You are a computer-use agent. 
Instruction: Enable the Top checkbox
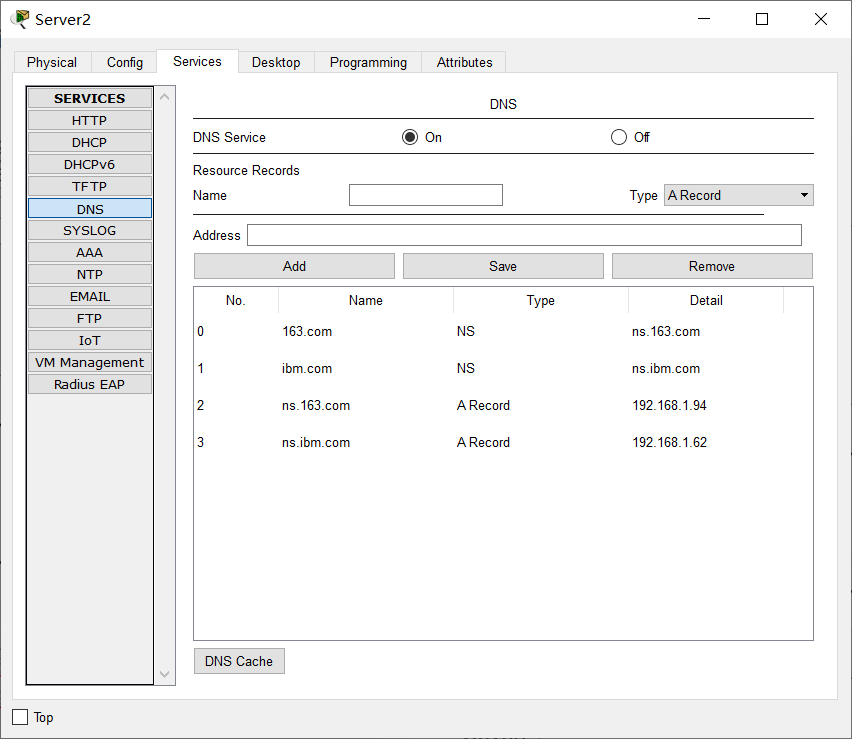pos(20,717)
